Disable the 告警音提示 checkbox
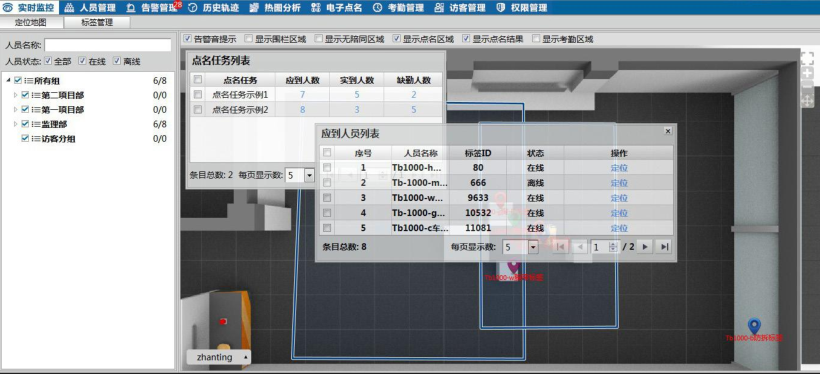The width and height of the screenshot is (820, 375). [188, 39]
